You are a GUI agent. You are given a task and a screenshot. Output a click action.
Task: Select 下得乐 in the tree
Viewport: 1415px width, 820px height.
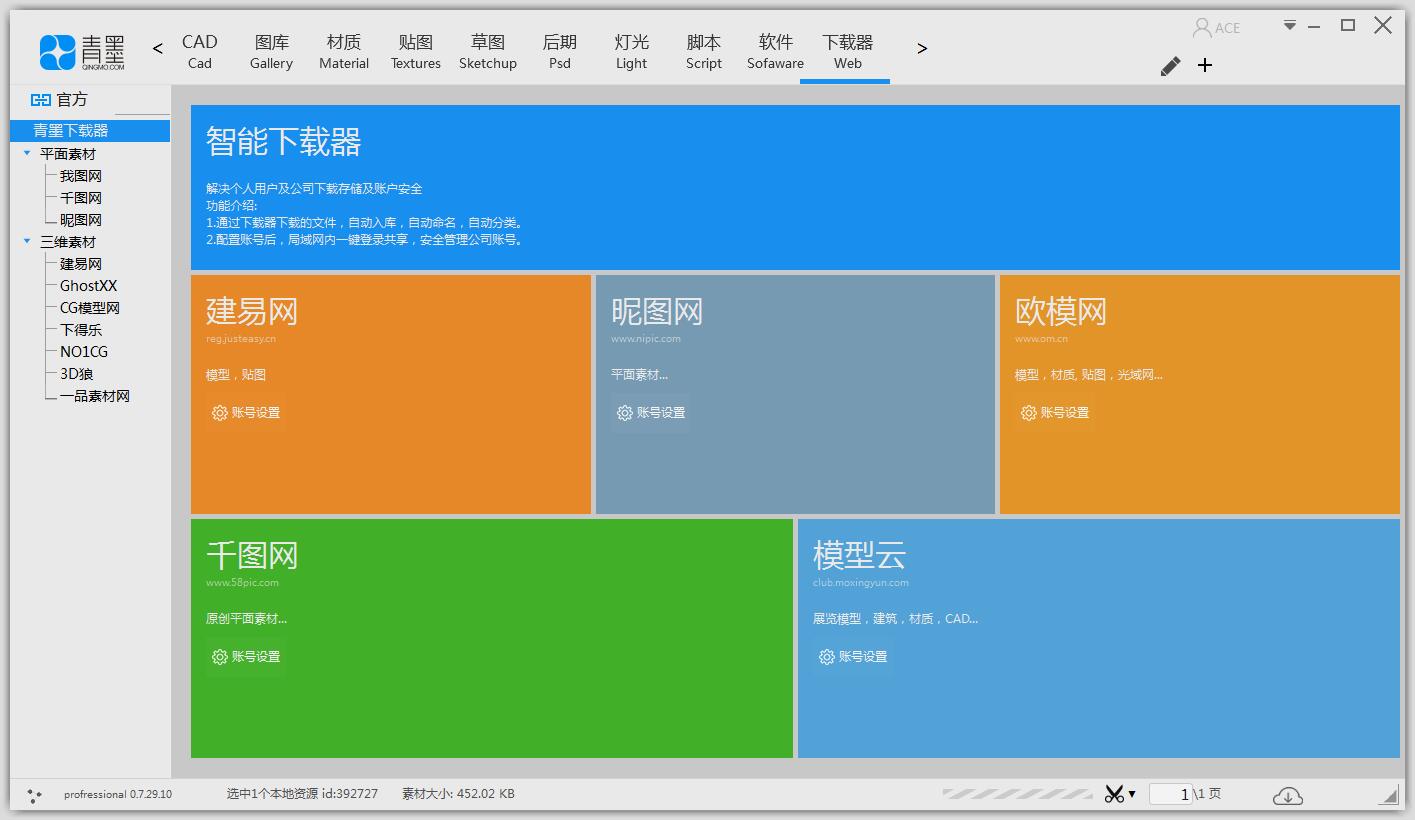click(x=81, y=330)
